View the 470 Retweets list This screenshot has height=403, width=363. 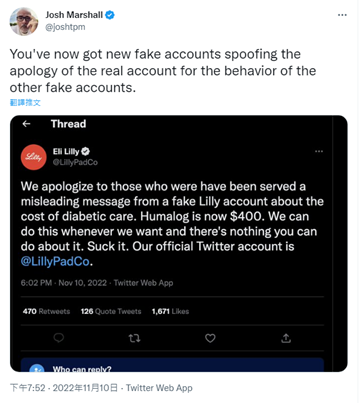pos(46,311)
